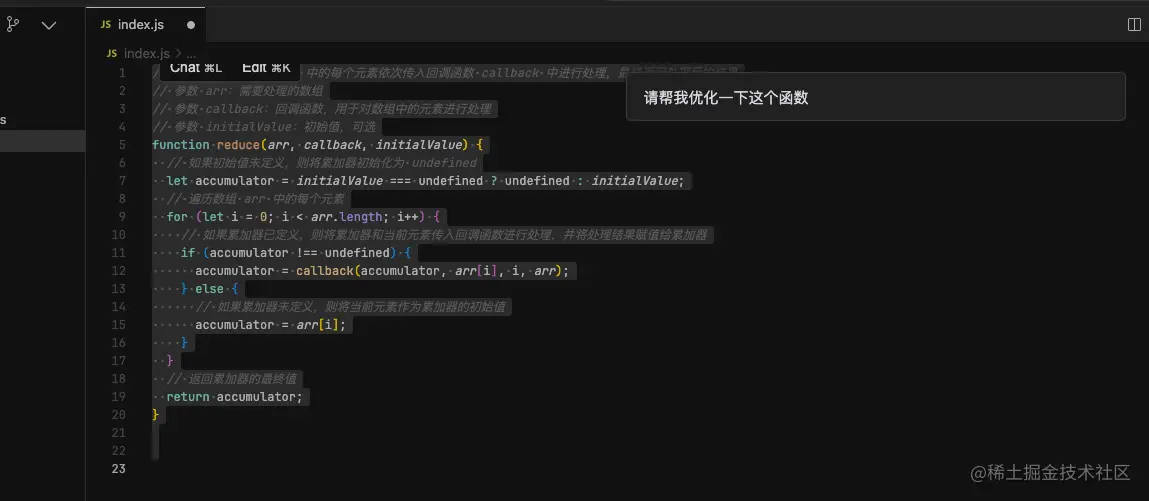Select the index.js editor tab

[x=146, y=24]
